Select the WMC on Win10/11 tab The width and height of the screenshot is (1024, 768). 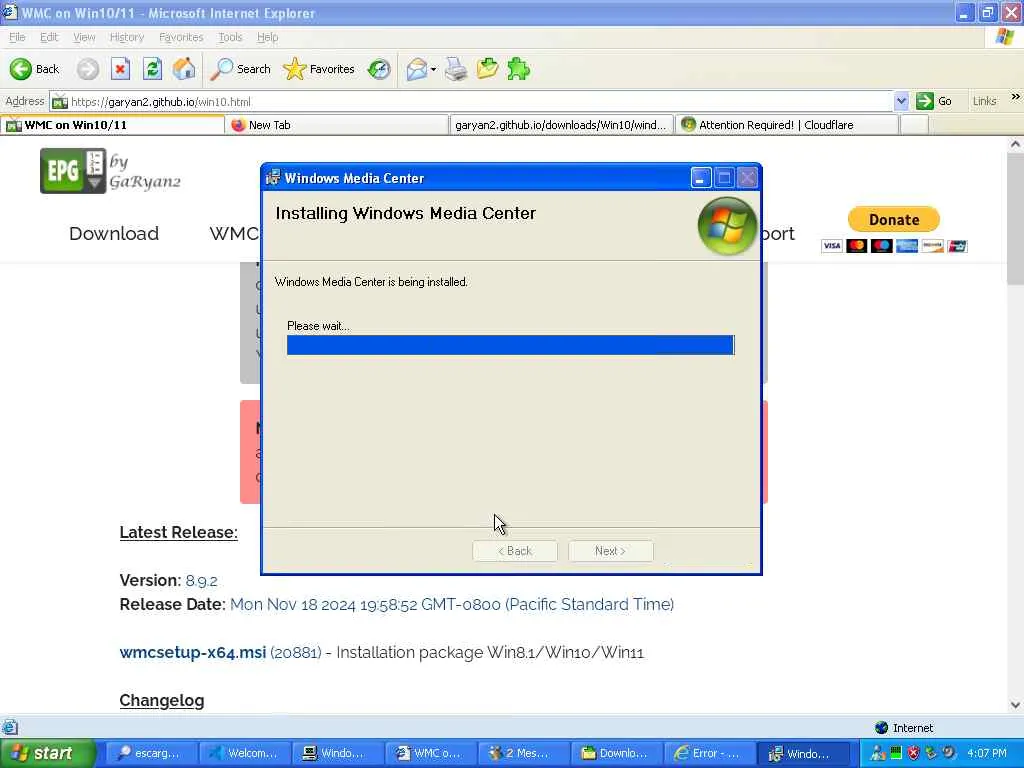coord(112,125)
